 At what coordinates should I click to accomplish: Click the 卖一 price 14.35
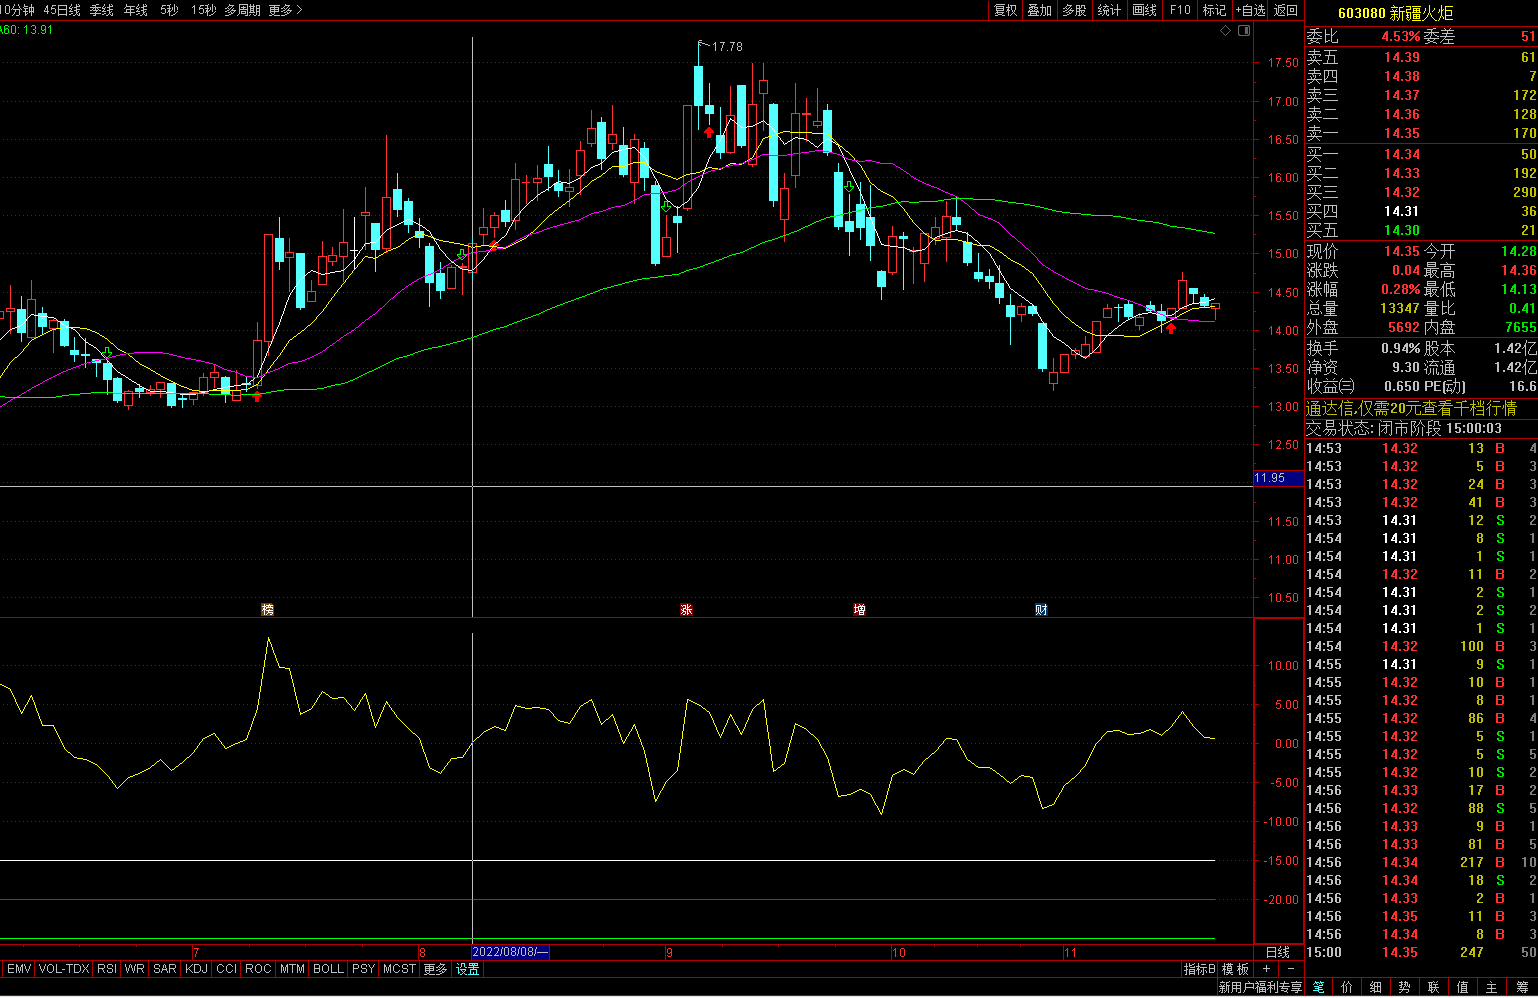[1402, 133]
